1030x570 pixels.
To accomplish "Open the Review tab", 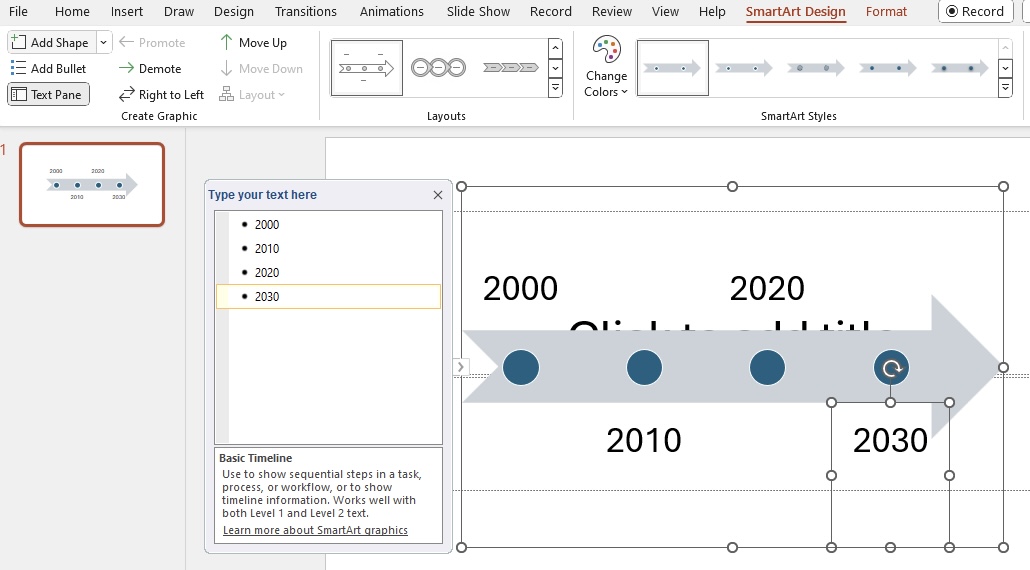I will [612, 12].
